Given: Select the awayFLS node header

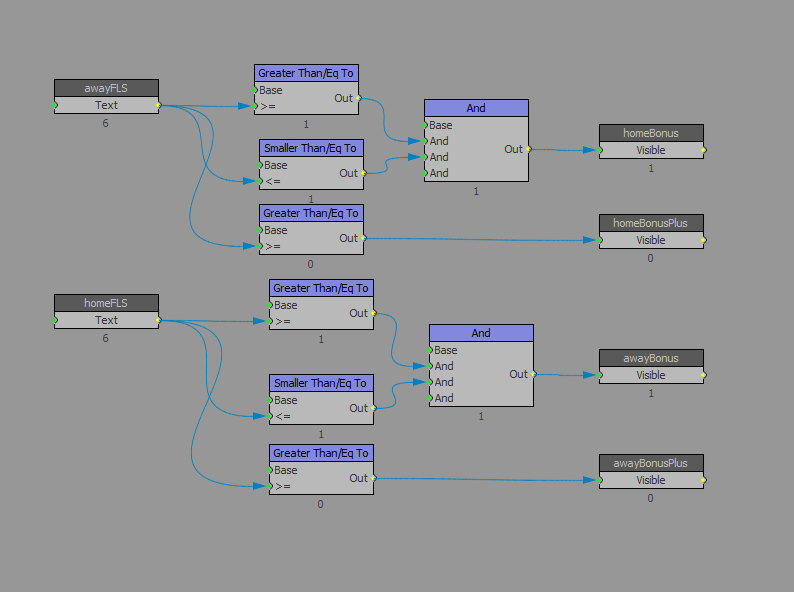Looking at the screenshot, I should coord(106,88).
